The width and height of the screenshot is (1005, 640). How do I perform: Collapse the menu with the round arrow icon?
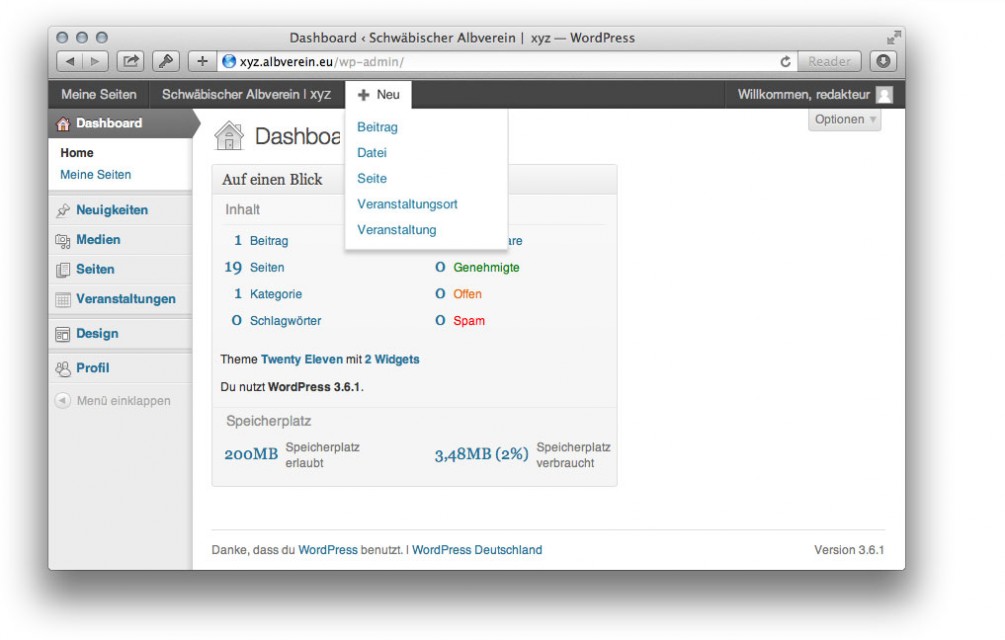63,400
